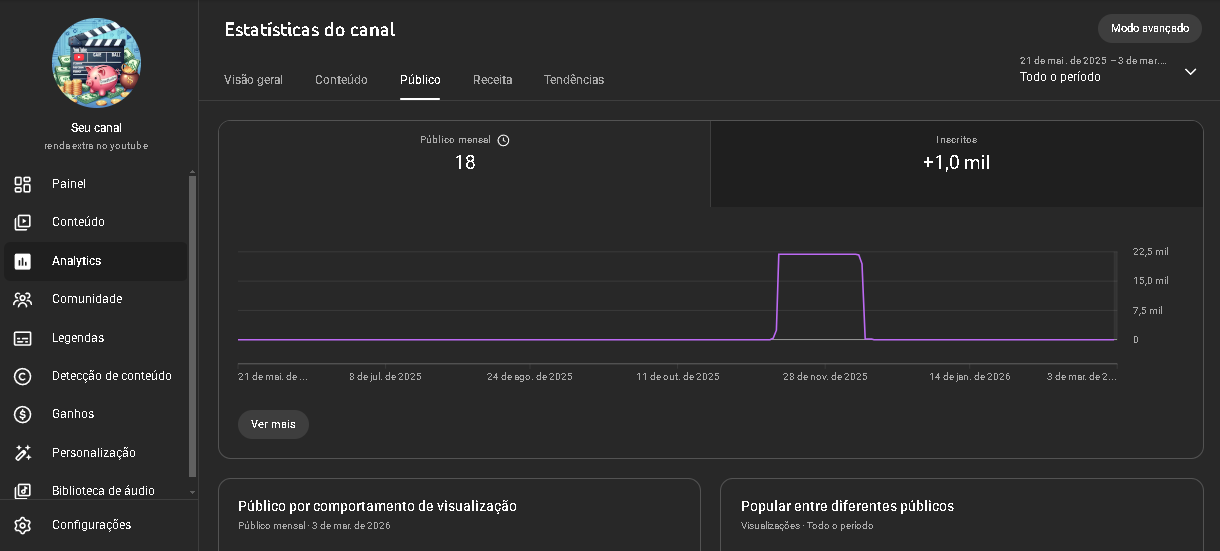Click the Comunidade people icon
The image size is (1220, 551).
click(x=22, y=299)
